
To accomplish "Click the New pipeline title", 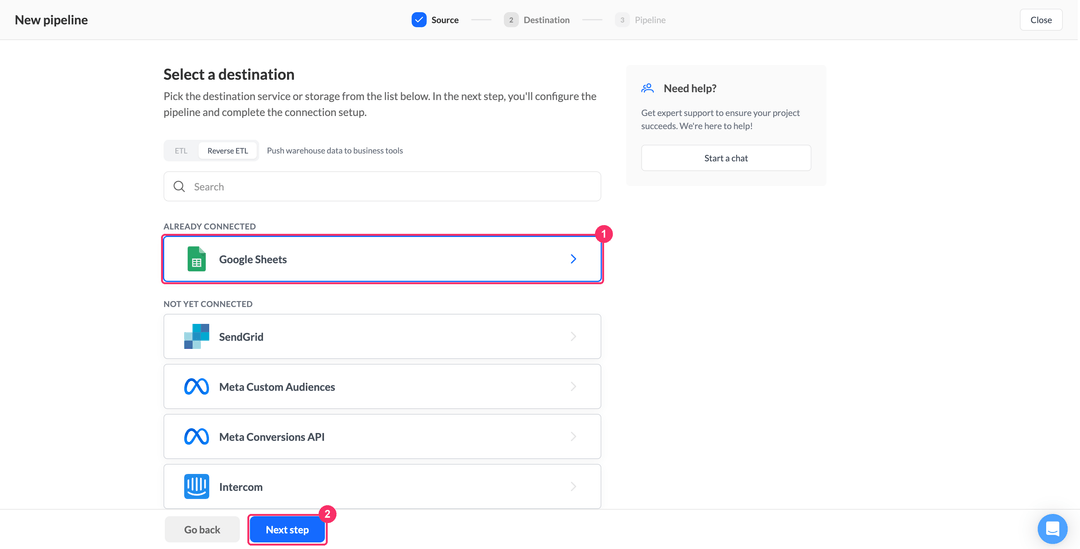I will coord(51,20).
